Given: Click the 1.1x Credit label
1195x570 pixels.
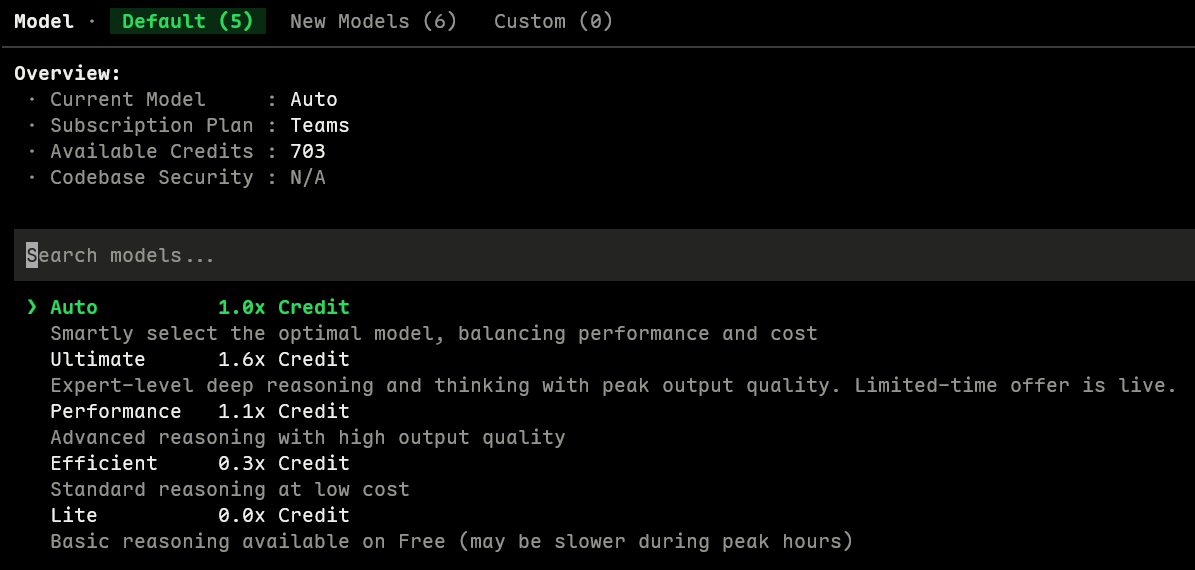Looking at the screenshot, I should coord(284,411).
